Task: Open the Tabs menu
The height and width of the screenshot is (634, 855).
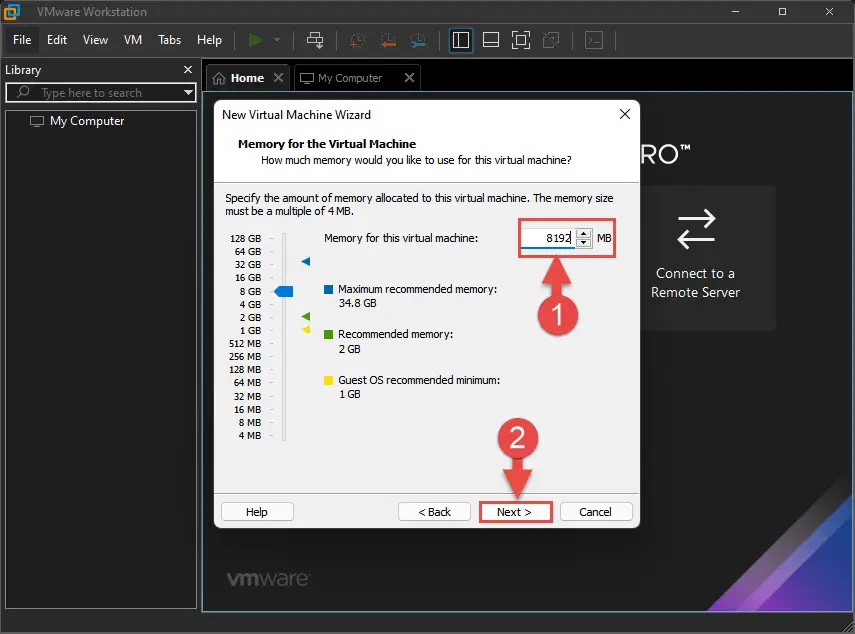Action: coord(170,40)
